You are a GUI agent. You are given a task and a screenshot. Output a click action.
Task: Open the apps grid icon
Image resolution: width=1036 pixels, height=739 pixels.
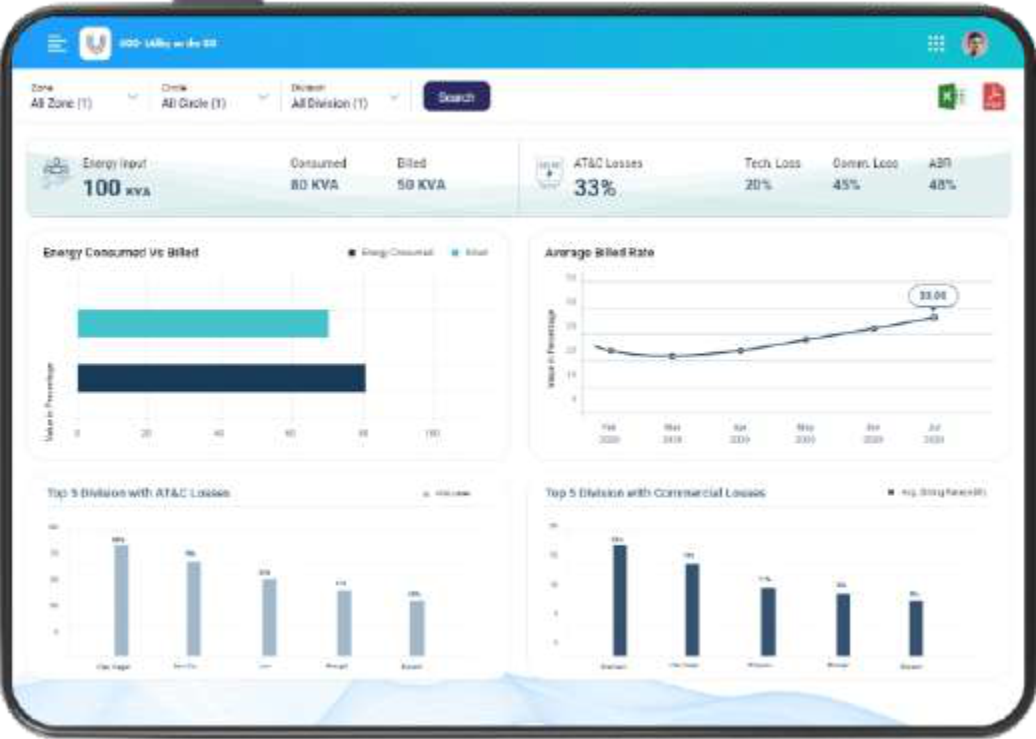936,43
